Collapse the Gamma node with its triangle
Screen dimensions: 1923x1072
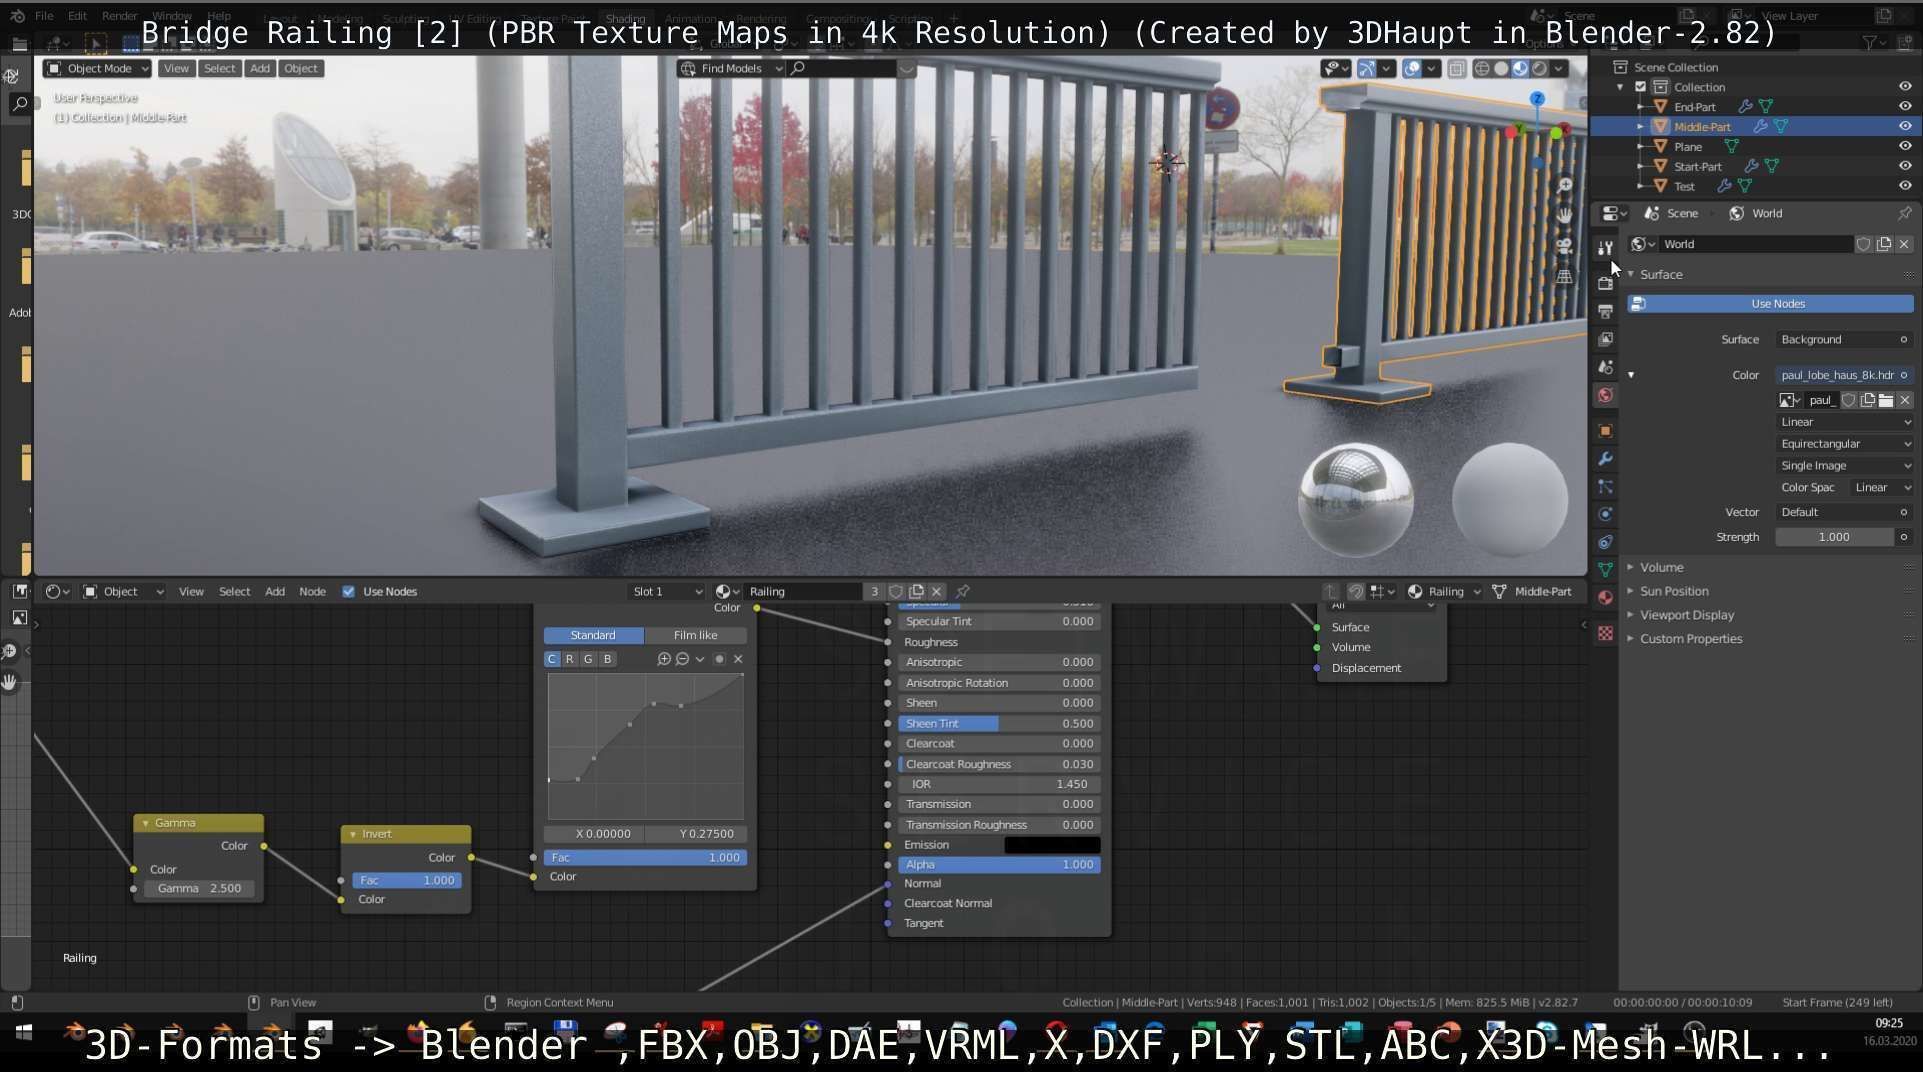click(x=146, y=823)
